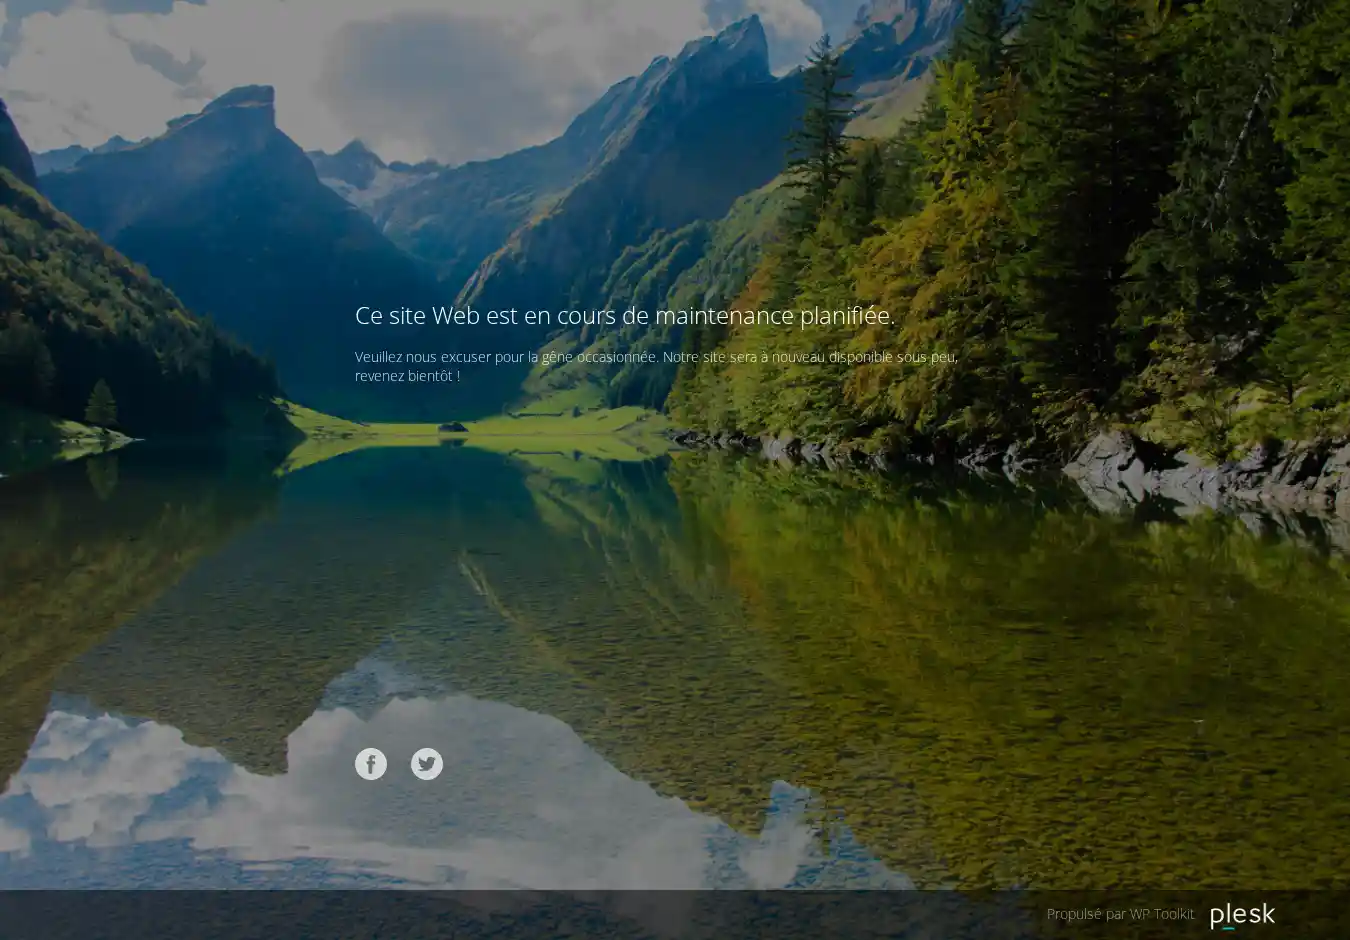The height and width of the screenshot is (940, 1350).
Task: Open the Twitter bird icon
Action: pos(427,764)
